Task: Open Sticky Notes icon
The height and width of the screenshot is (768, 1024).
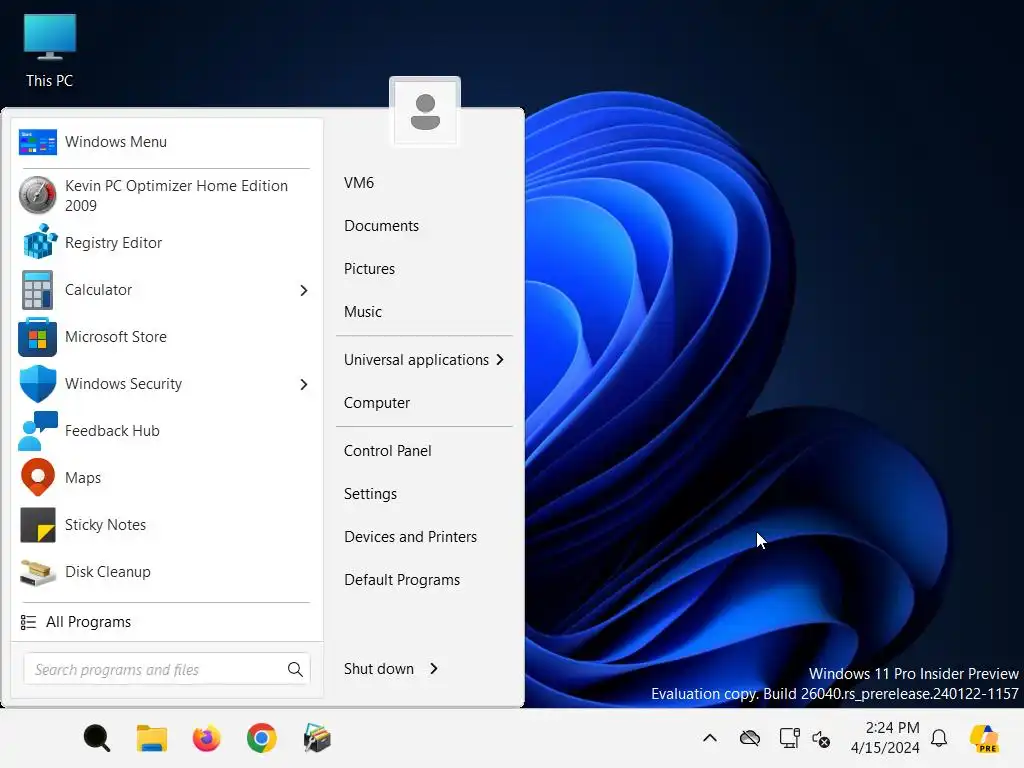Action: pyautogui.click(x=38, y=525)
